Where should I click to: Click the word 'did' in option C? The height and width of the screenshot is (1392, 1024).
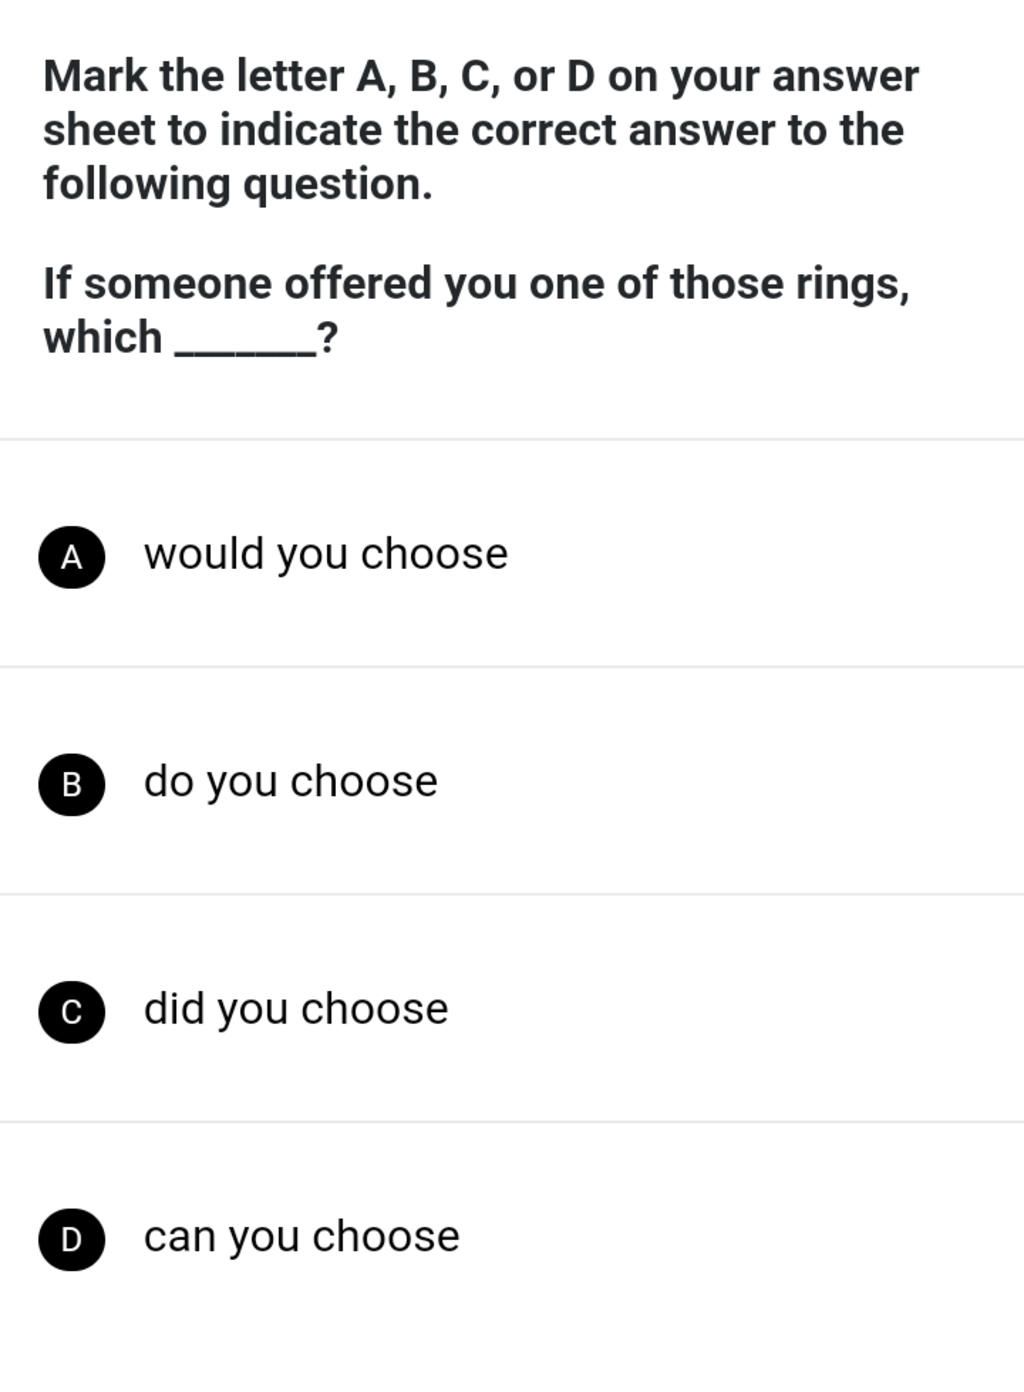(174, 1007)
